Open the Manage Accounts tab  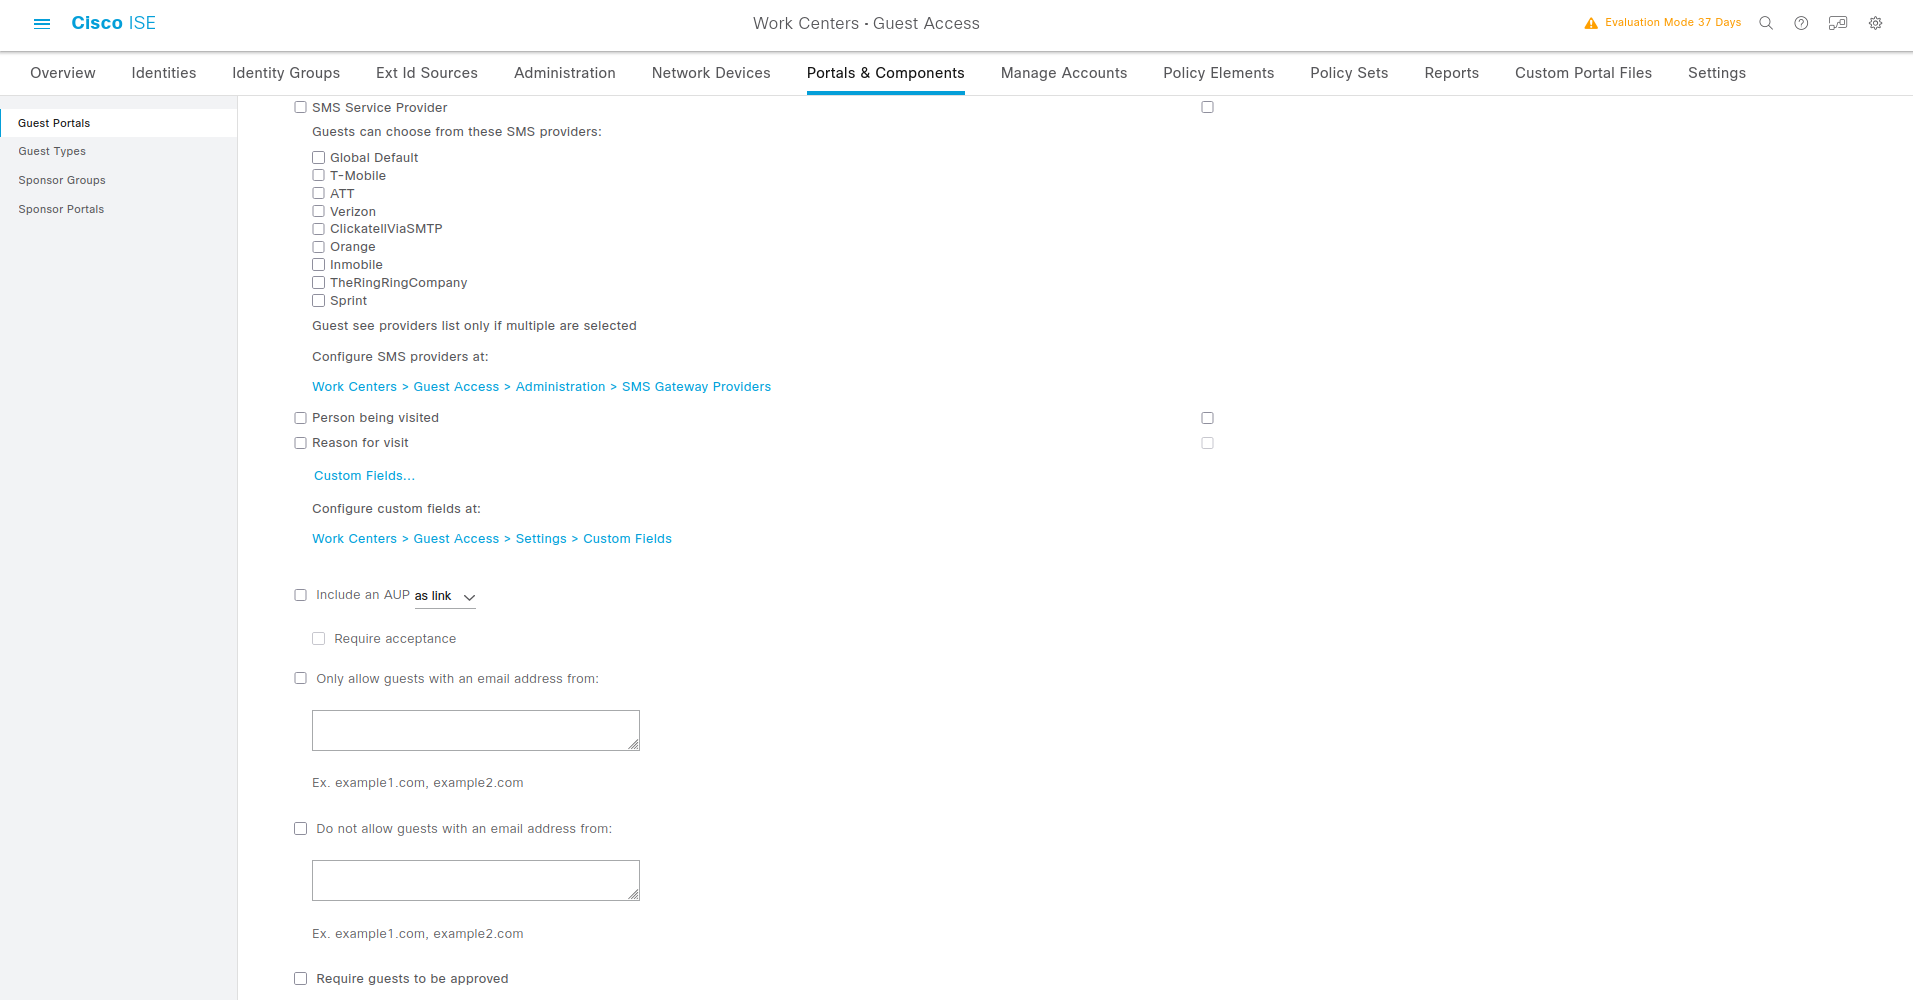1064,73
